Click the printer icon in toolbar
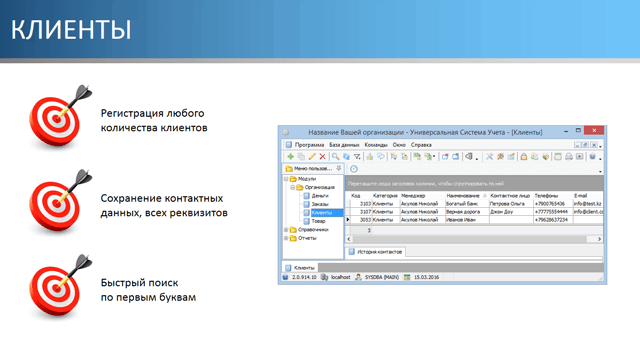The image size is (640, 360). coord(569,157)
